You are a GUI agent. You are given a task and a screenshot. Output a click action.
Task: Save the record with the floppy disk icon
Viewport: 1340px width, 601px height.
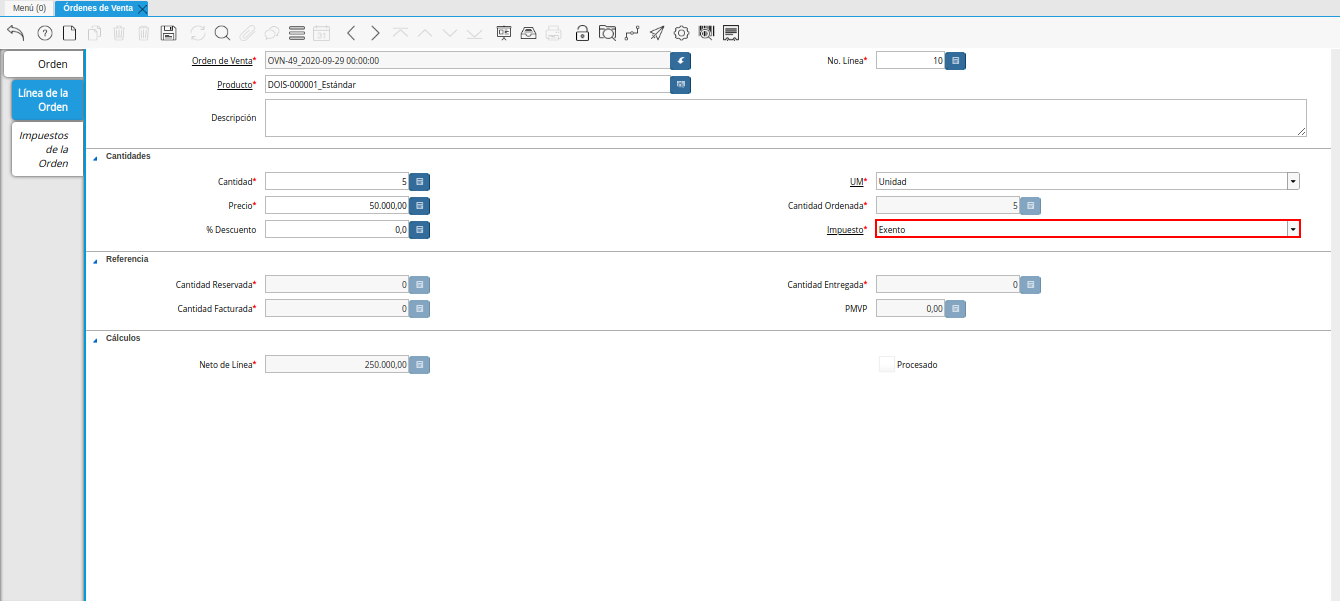(x=169, y=33)
